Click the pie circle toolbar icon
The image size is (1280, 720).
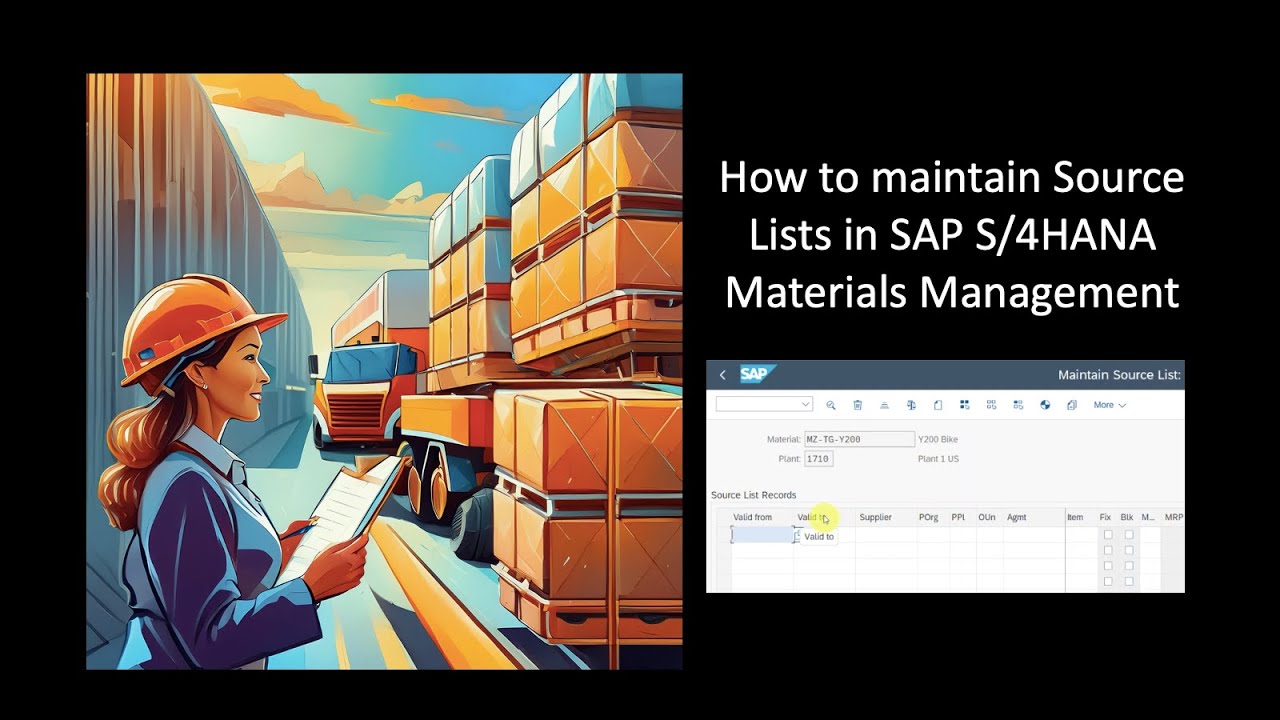coord(1045,405)
